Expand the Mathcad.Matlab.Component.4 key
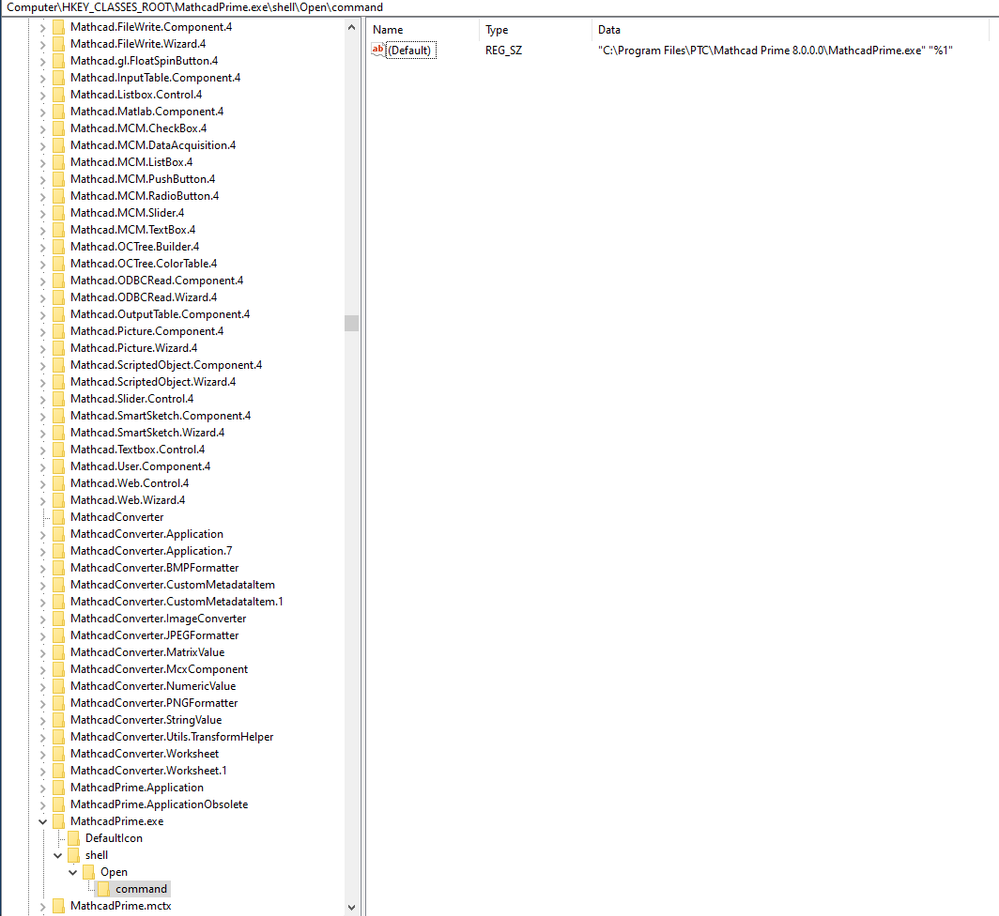 [x=43, y=111]
